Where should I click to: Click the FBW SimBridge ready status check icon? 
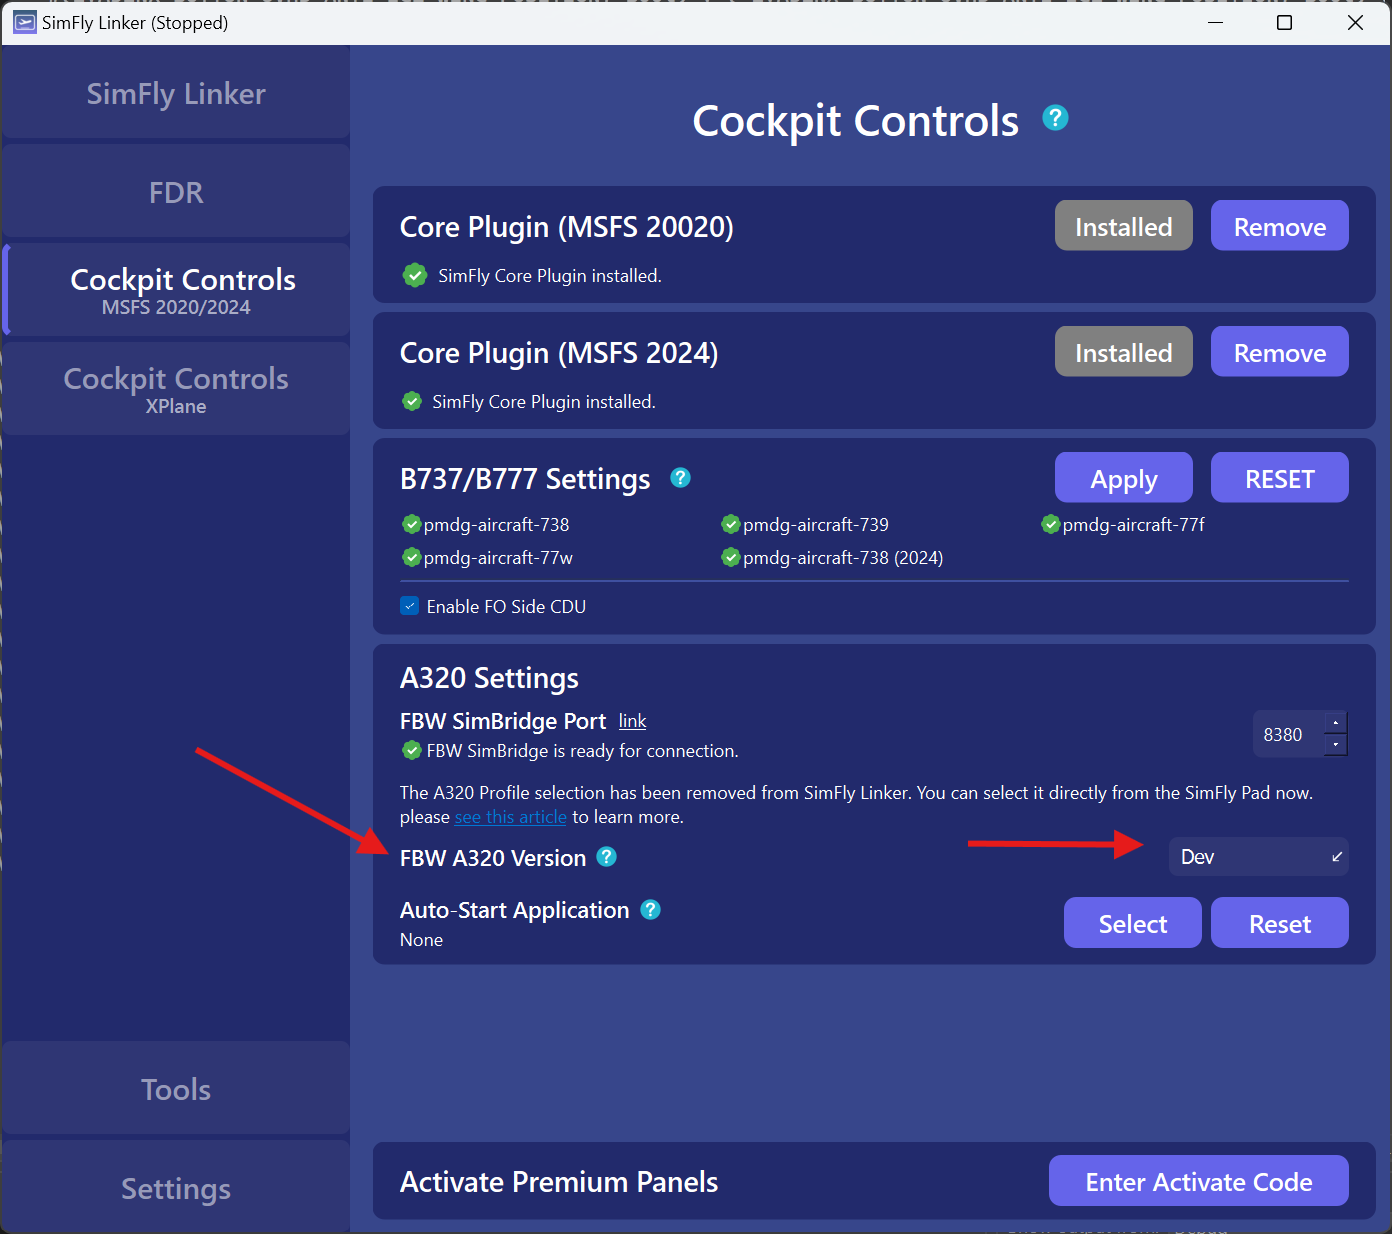(411, 750)
